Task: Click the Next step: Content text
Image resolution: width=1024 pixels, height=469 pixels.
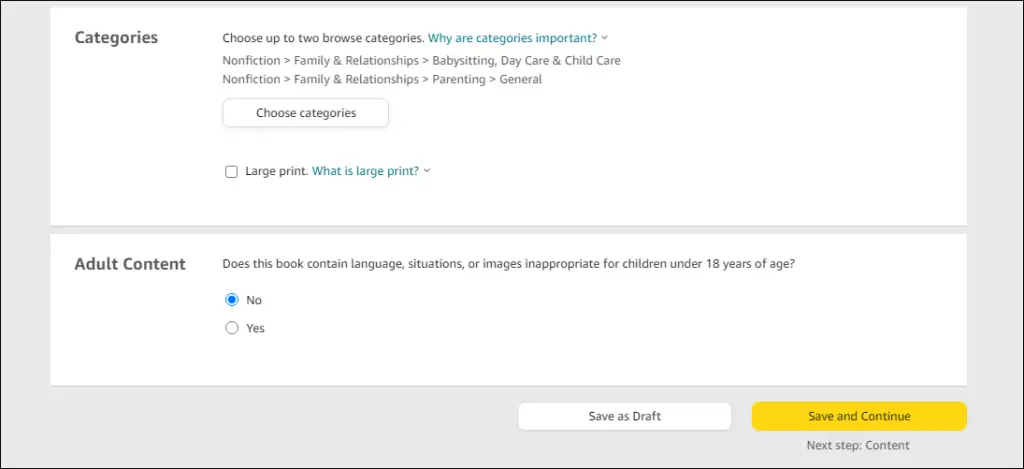Action: 858,445
